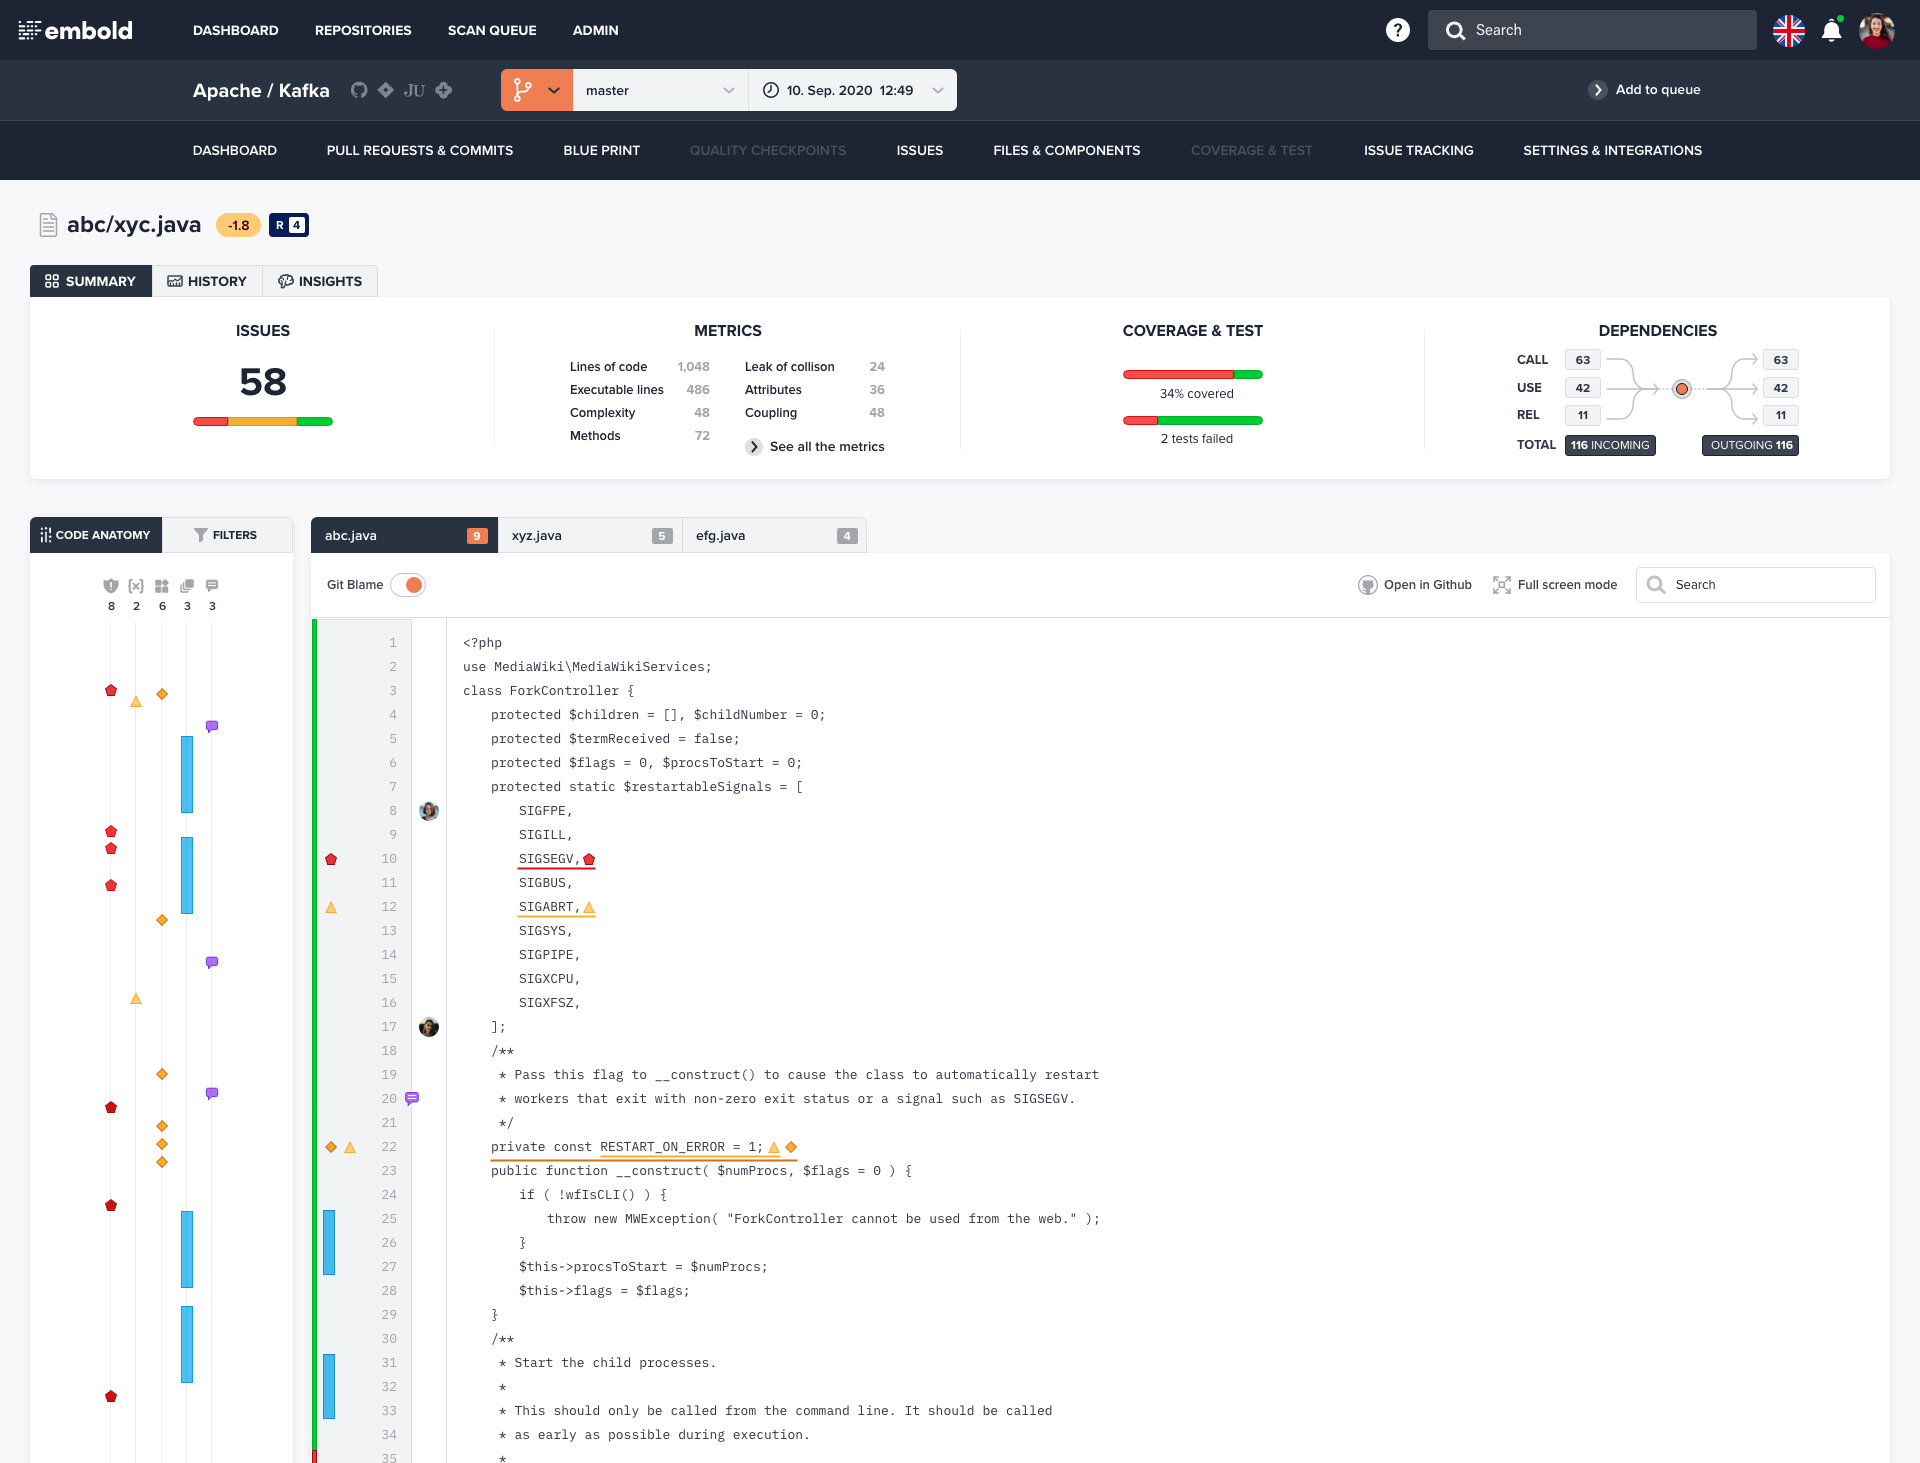The image size is (1920, 1463).
Task: Open SCAN QUEUE in the top menu
Action: (x=492, y=30)
